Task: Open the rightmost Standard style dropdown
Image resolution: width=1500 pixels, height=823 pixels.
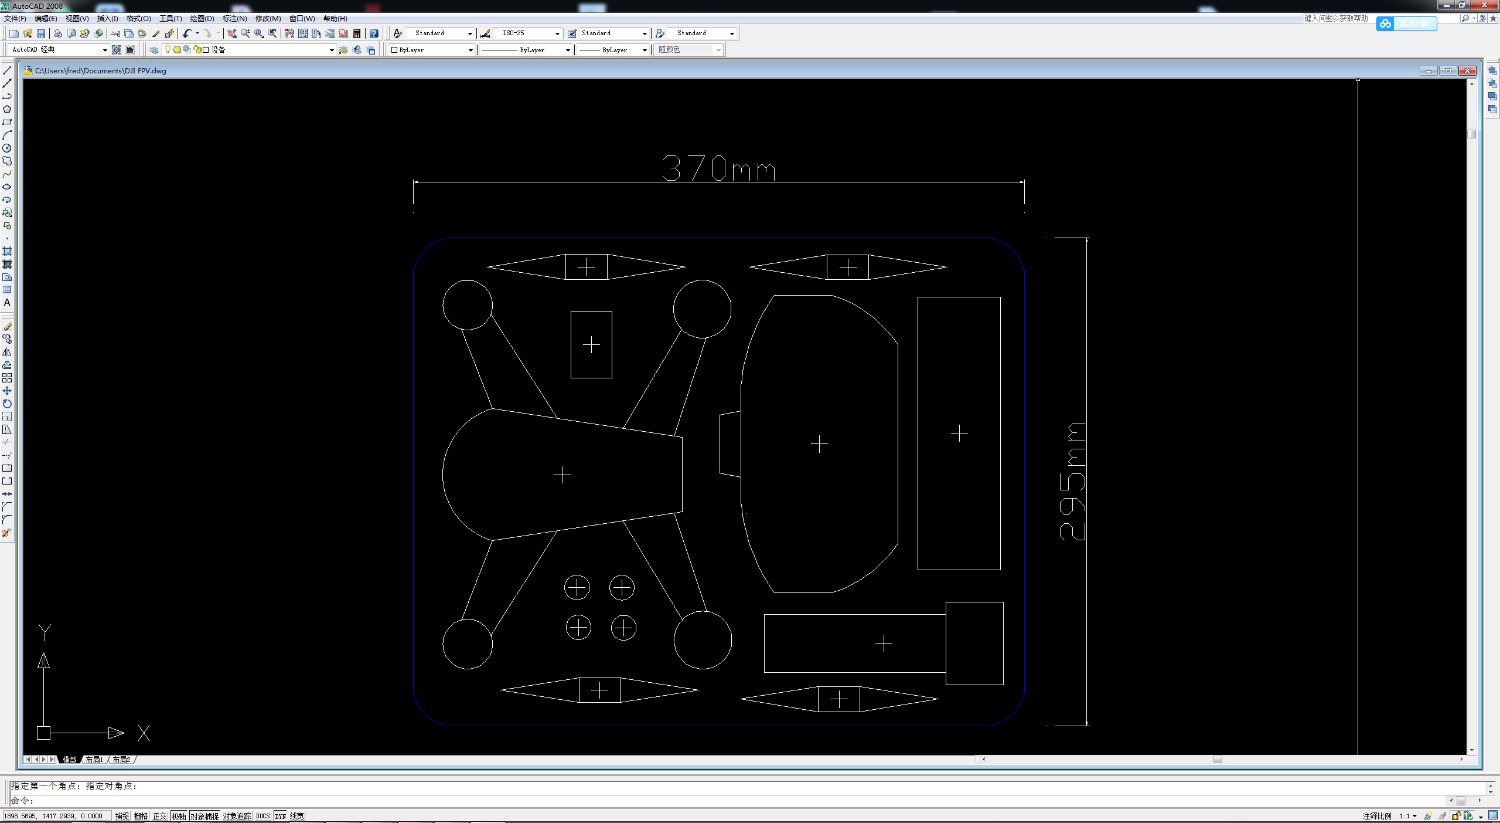Action: pos(702,33)
